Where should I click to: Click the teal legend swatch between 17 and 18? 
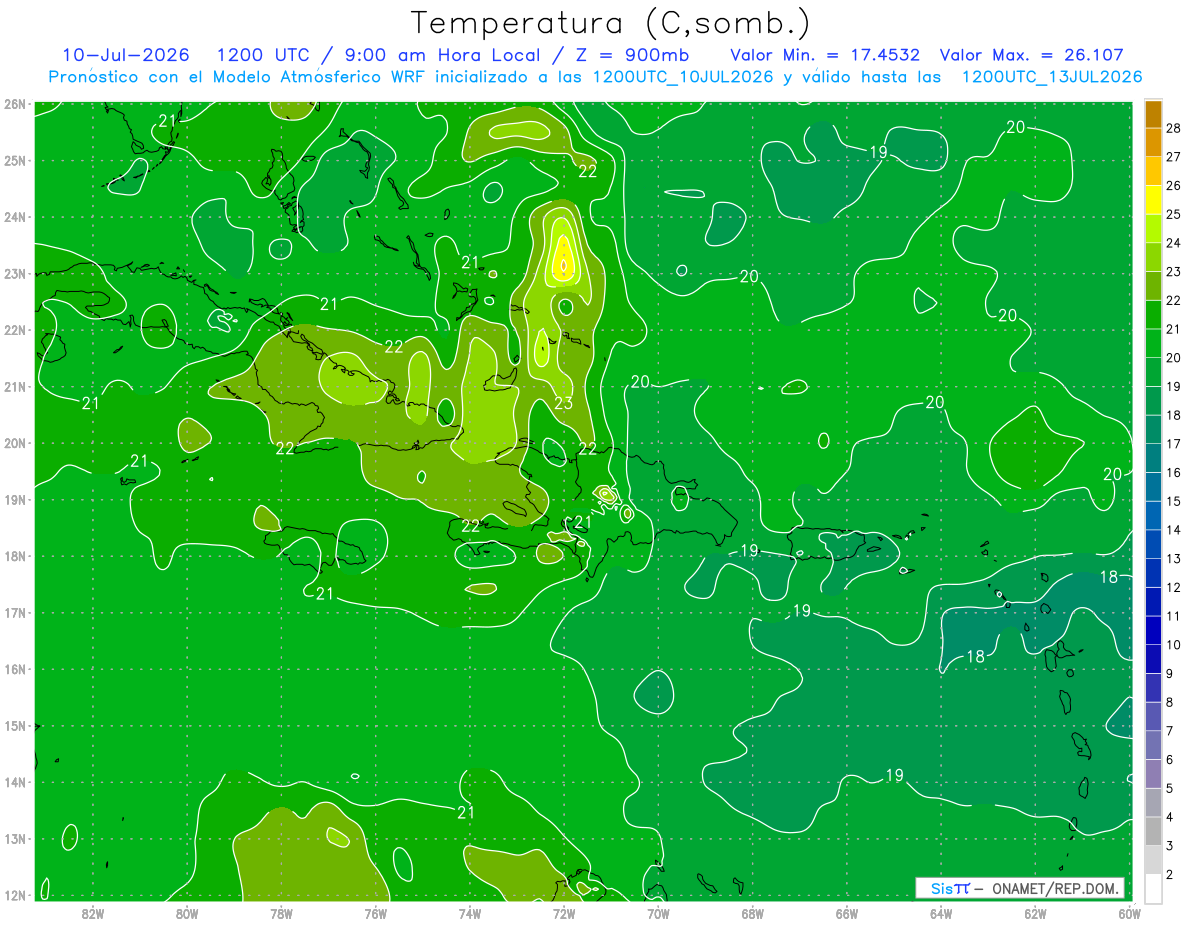(x=1153, y=429)
